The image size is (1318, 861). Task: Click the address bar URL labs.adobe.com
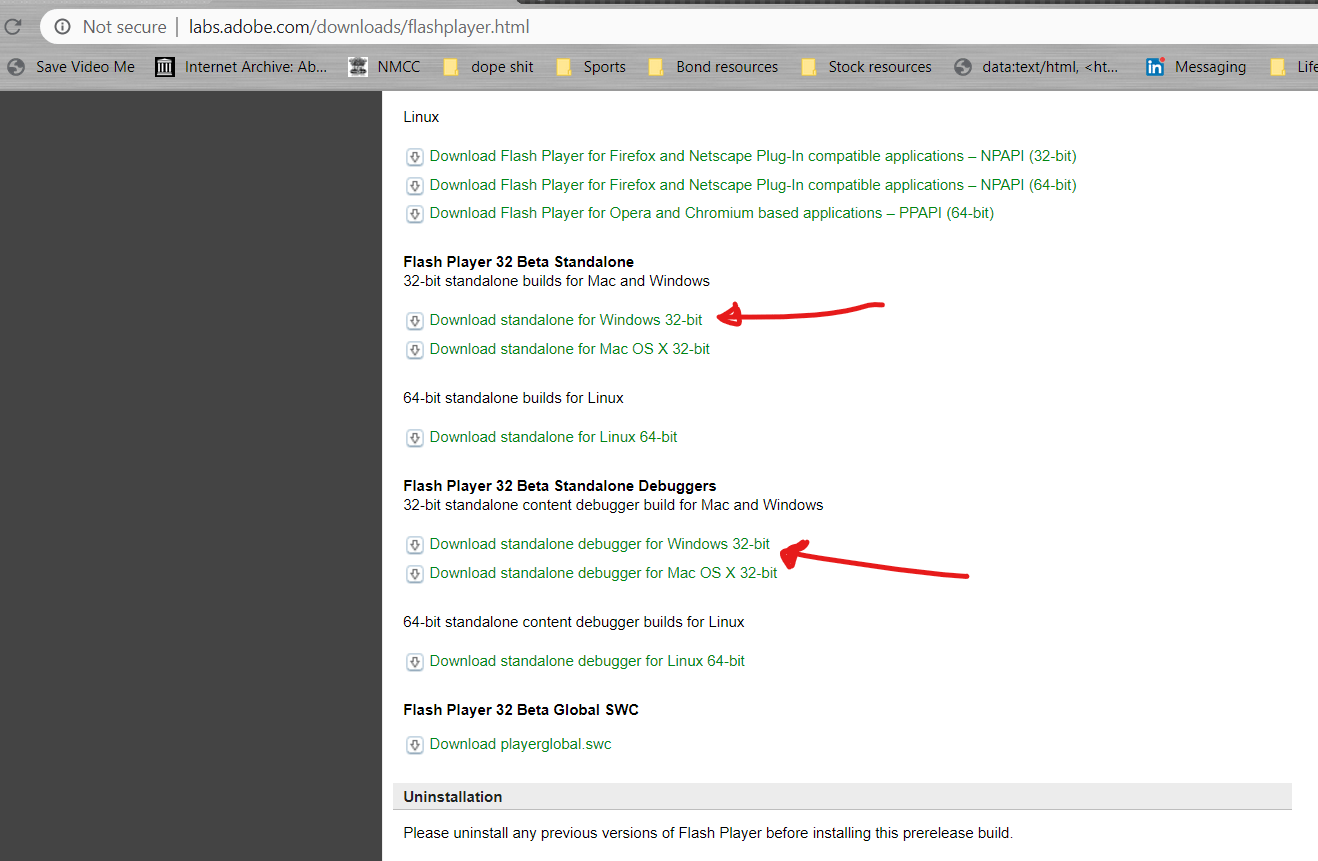[x=359, y=27]
